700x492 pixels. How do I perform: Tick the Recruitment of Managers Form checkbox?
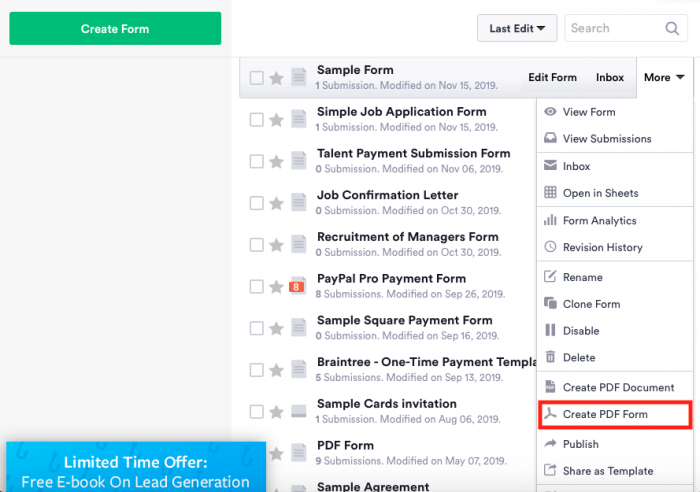click(257, 245)
